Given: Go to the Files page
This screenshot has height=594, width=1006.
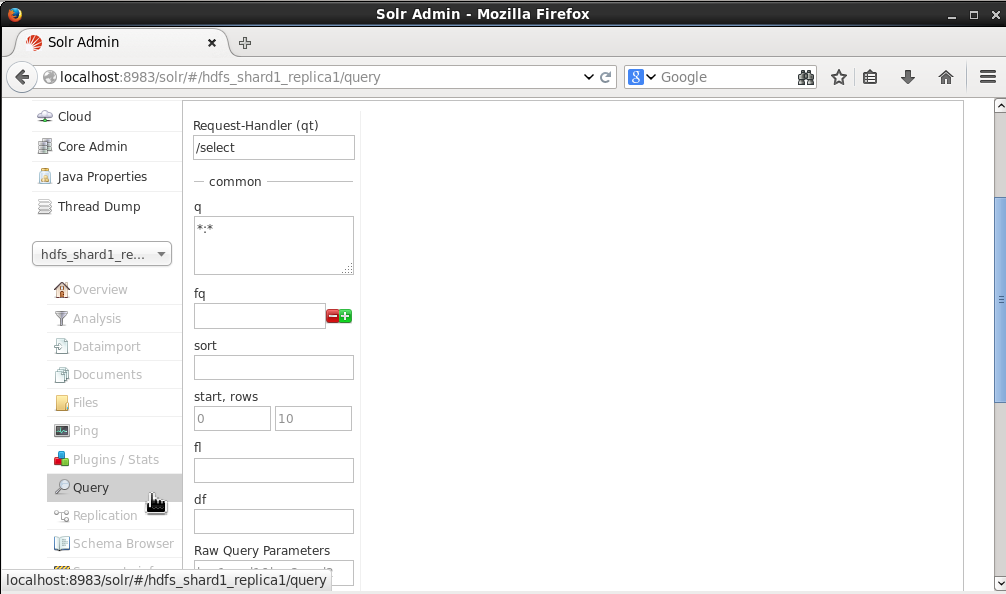Looking at the screenshot, I should [85, 403].
